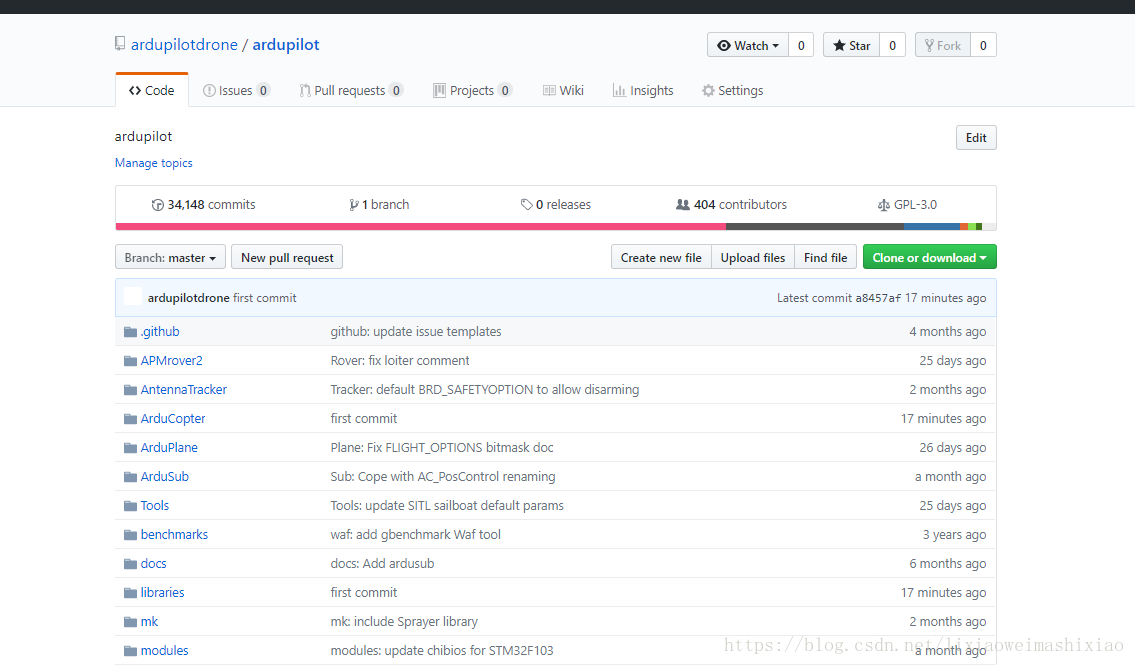
Task: Click the benchmarks folder icon
Action: (x=130, y=534)
